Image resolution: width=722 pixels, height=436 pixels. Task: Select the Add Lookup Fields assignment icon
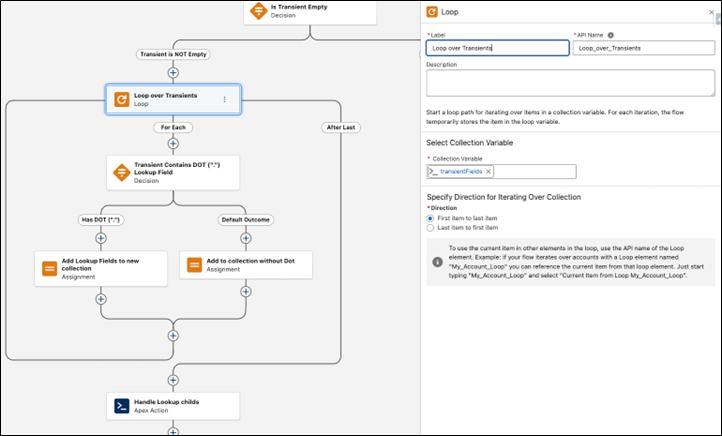click(x=50, y=268)
